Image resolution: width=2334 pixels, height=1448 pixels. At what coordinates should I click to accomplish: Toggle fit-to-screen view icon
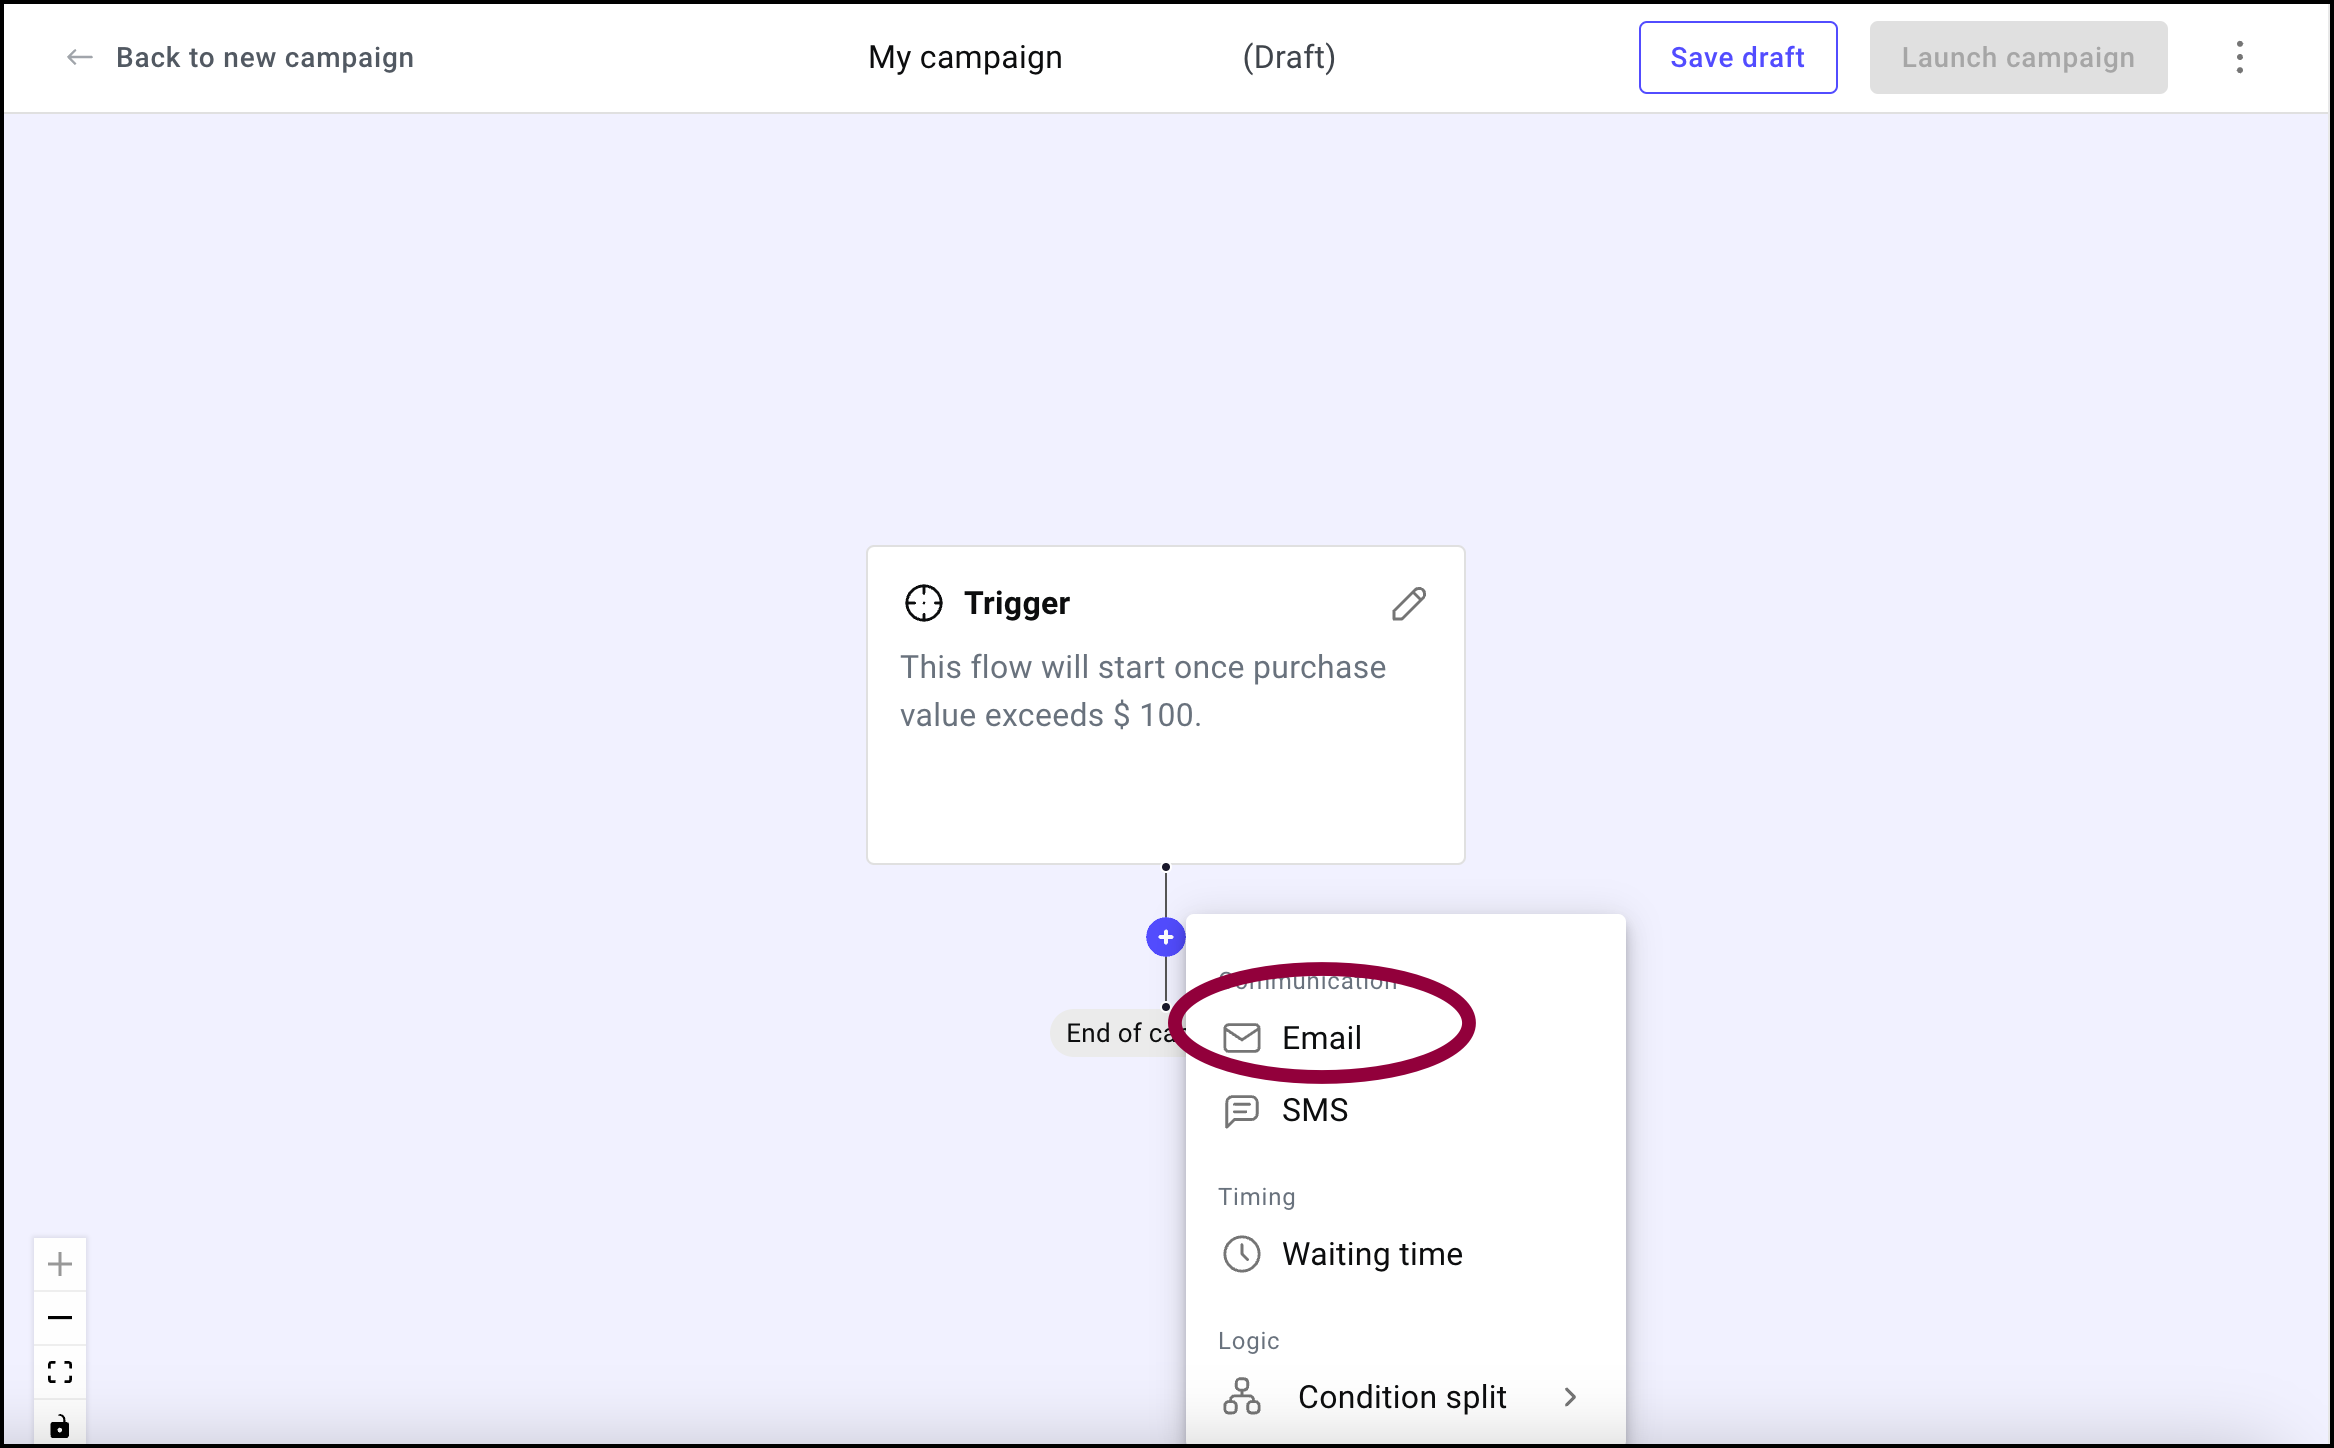pos(58,1371)
